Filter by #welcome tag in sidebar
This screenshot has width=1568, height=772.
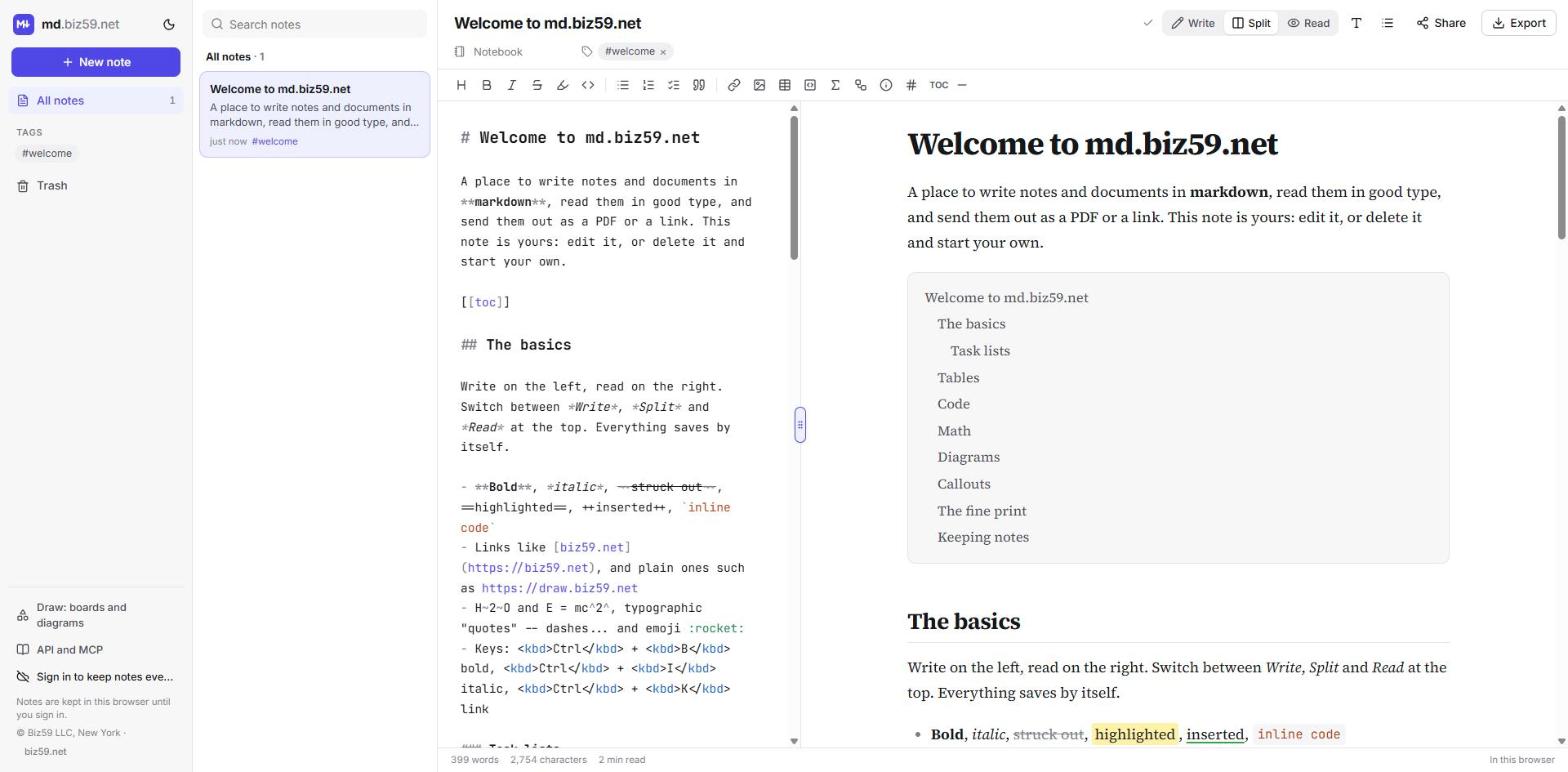[47, 154]
